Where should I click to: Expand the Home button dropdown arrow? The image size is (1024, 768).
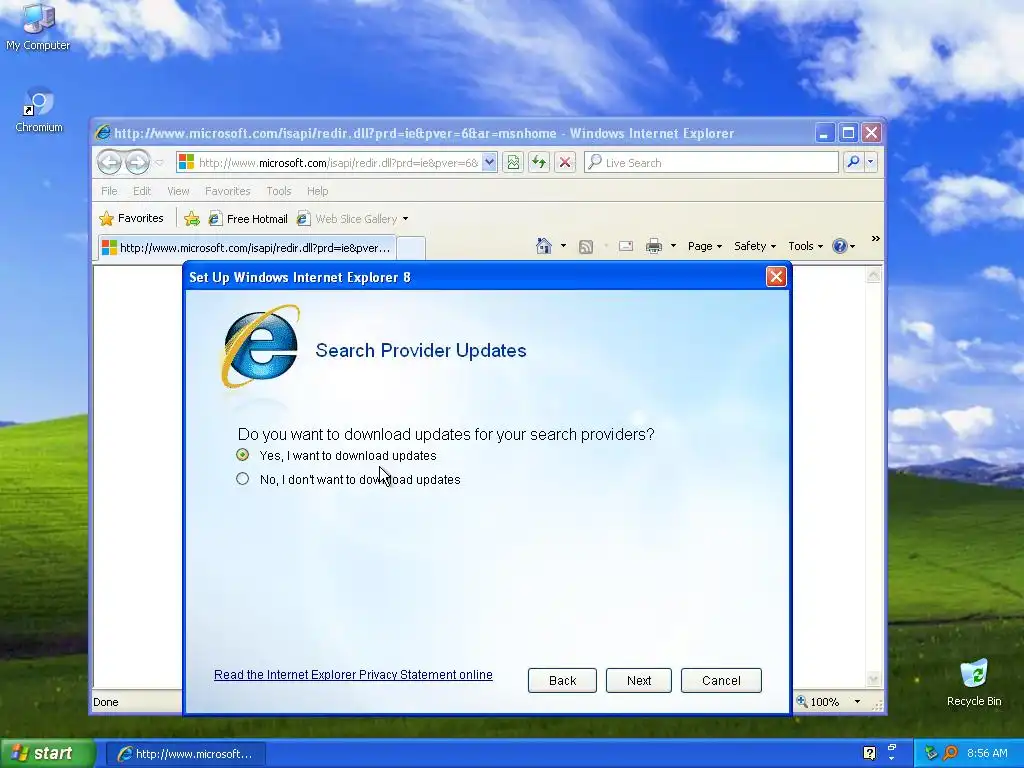pyautogui.click(x=563, y=246)
